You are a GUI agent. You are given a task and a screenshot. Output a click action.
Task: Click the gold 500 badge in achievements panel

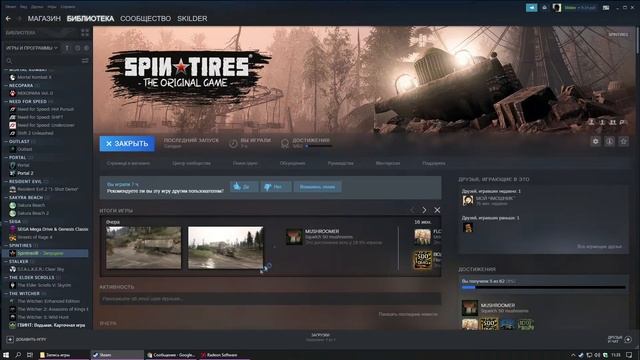(x=489, y=324)
